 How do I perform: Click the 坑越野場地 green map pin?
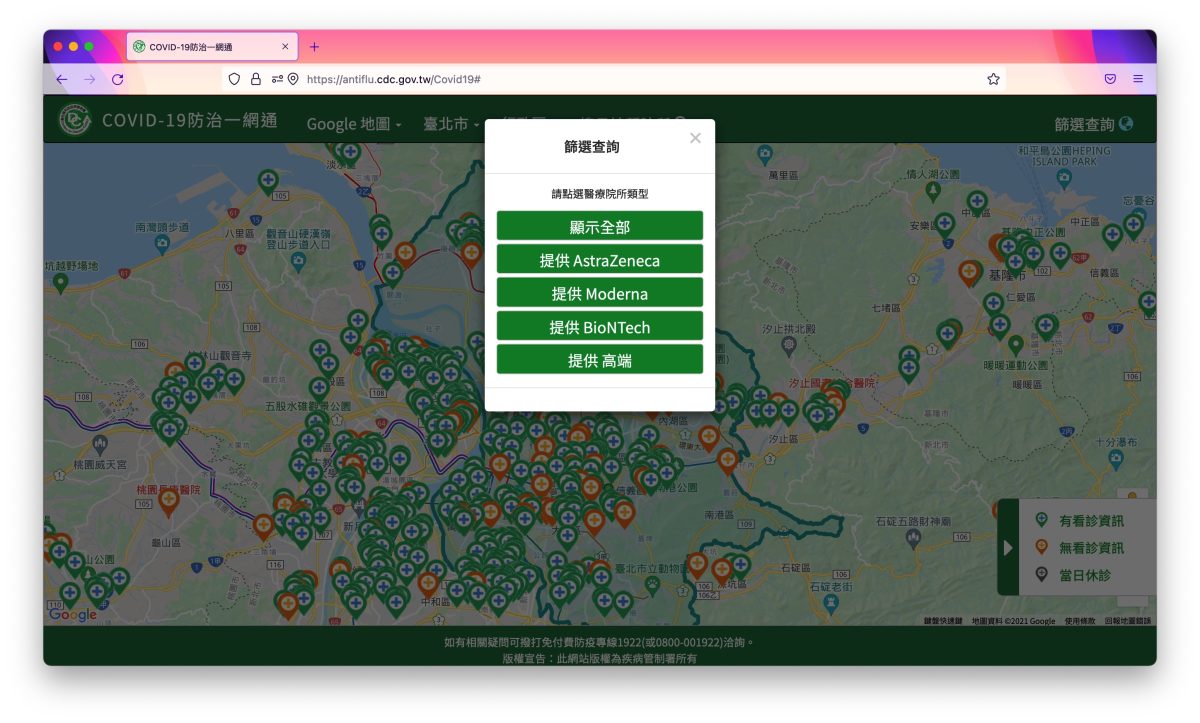coord(61,283)
